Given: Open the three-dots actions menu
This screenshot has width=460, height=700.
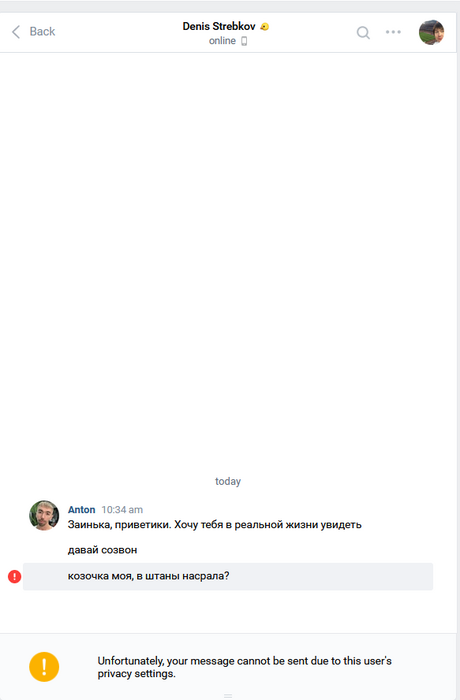Looking at the screenshot, I should click(x=393, y=32).
